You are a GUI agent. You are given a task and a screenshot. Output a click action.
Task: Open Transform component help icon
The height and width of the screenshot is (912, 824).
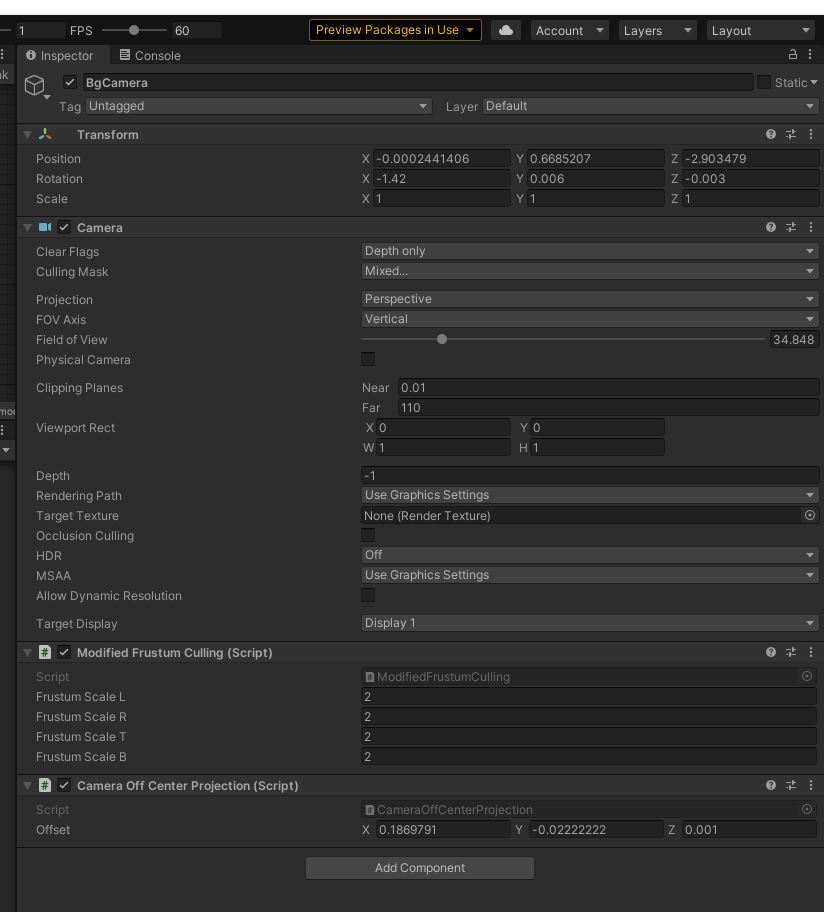point(771,134)
